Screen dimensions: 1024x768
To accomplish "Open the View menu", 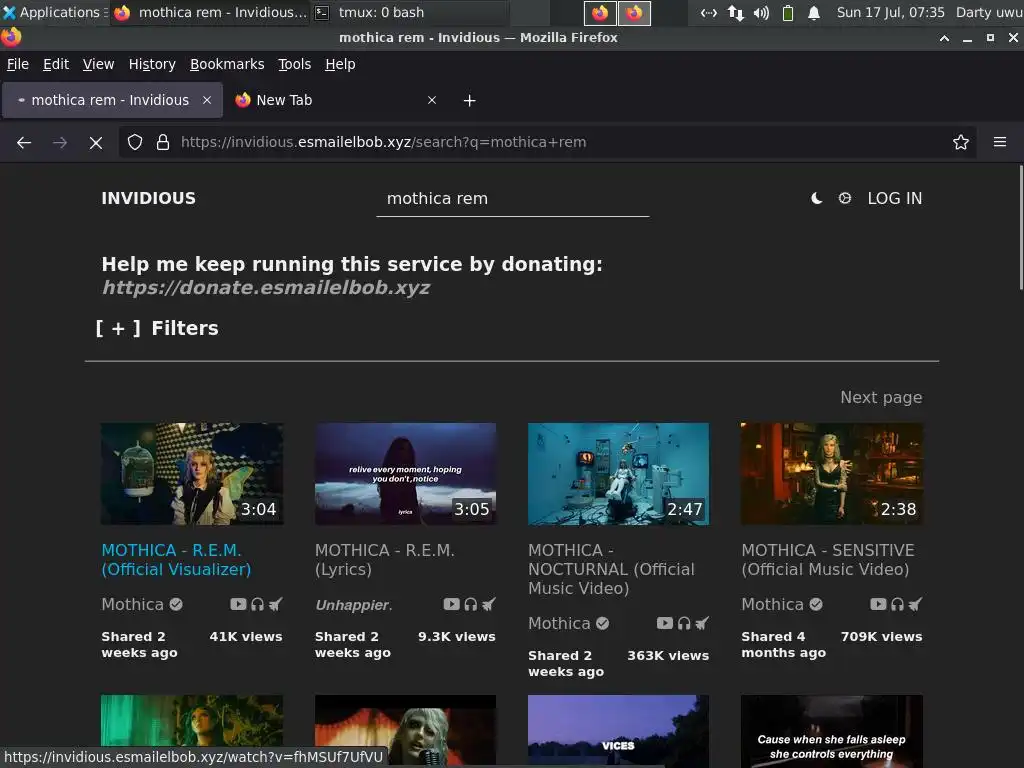I will [98, 64].
